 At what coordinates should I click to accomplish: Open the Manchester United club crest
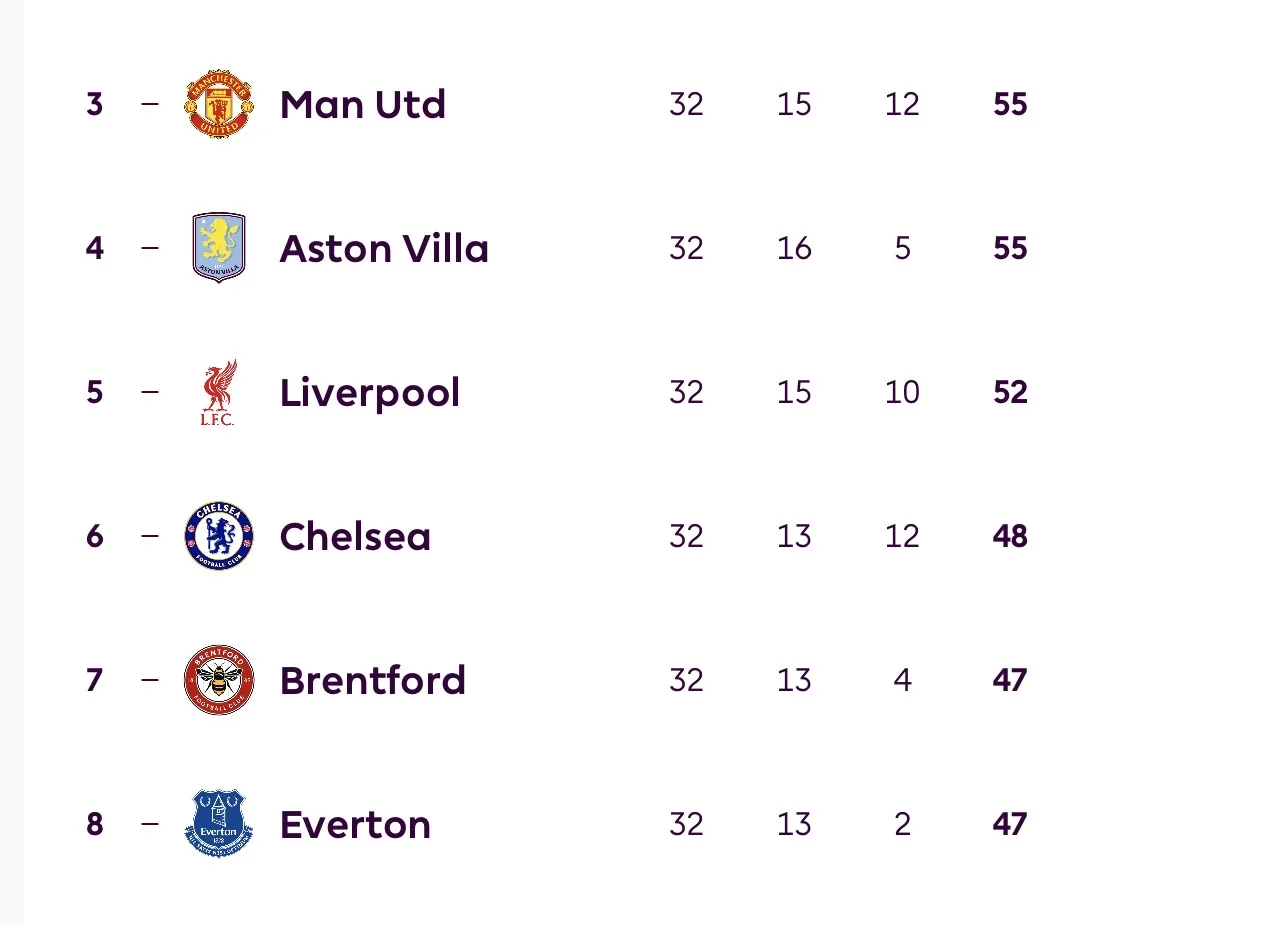[219, 104]
